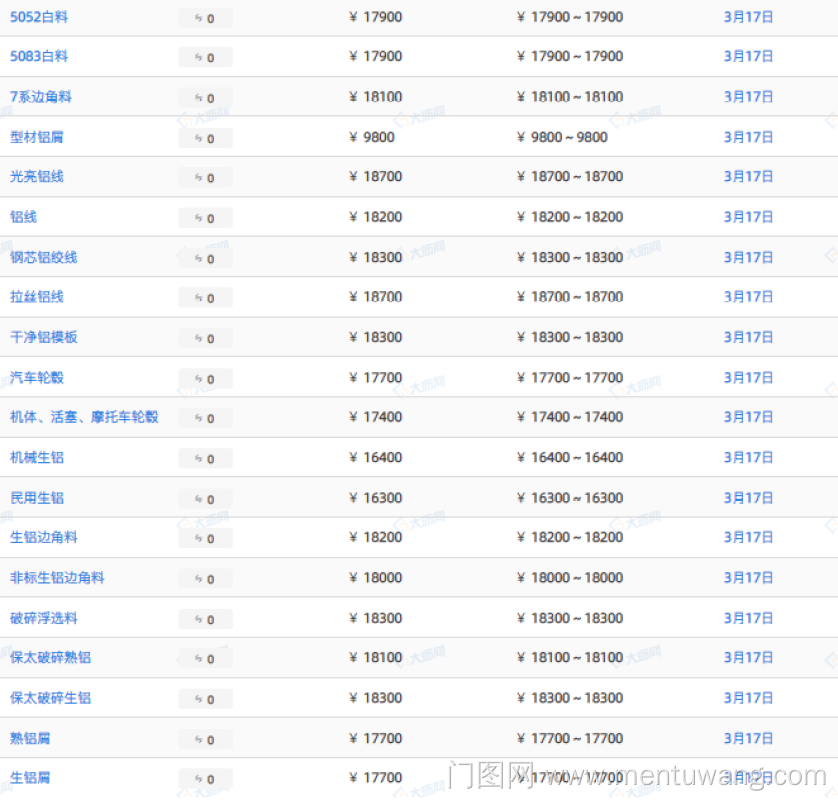Click the 3月17日 date for 生铝边角料
This screenshot has height=800, width=838.
pyautogui.click(x=748, y=538)
